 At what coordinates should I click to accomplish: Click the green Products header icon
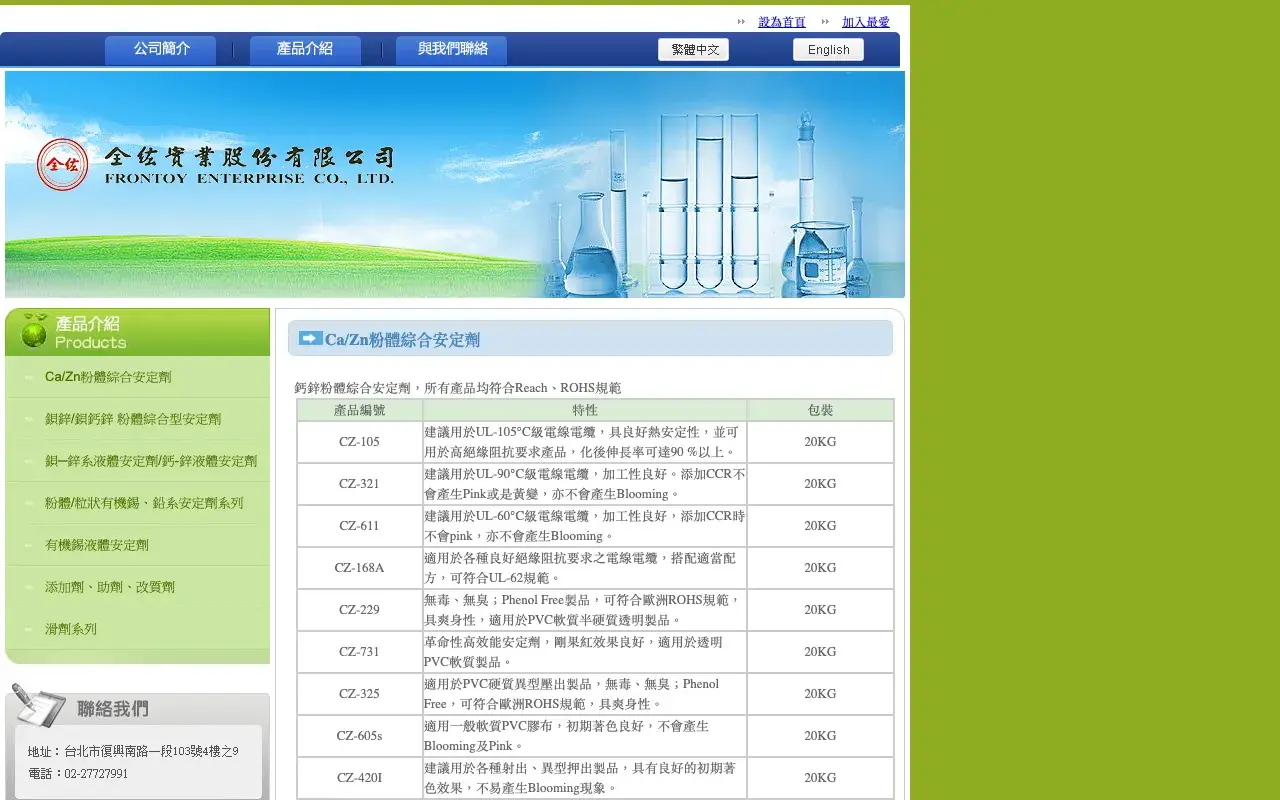click(x=35, y=332)
